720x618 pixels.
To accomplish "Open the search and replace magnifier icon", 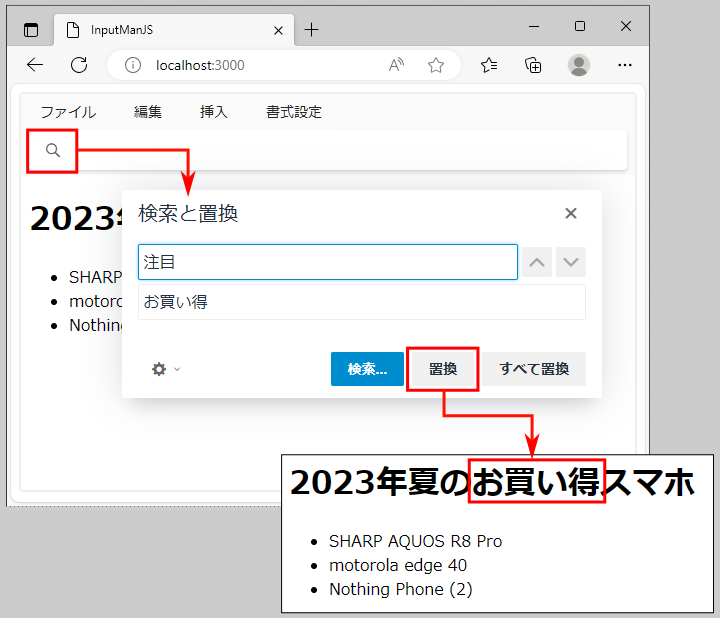I will [53, 150].
